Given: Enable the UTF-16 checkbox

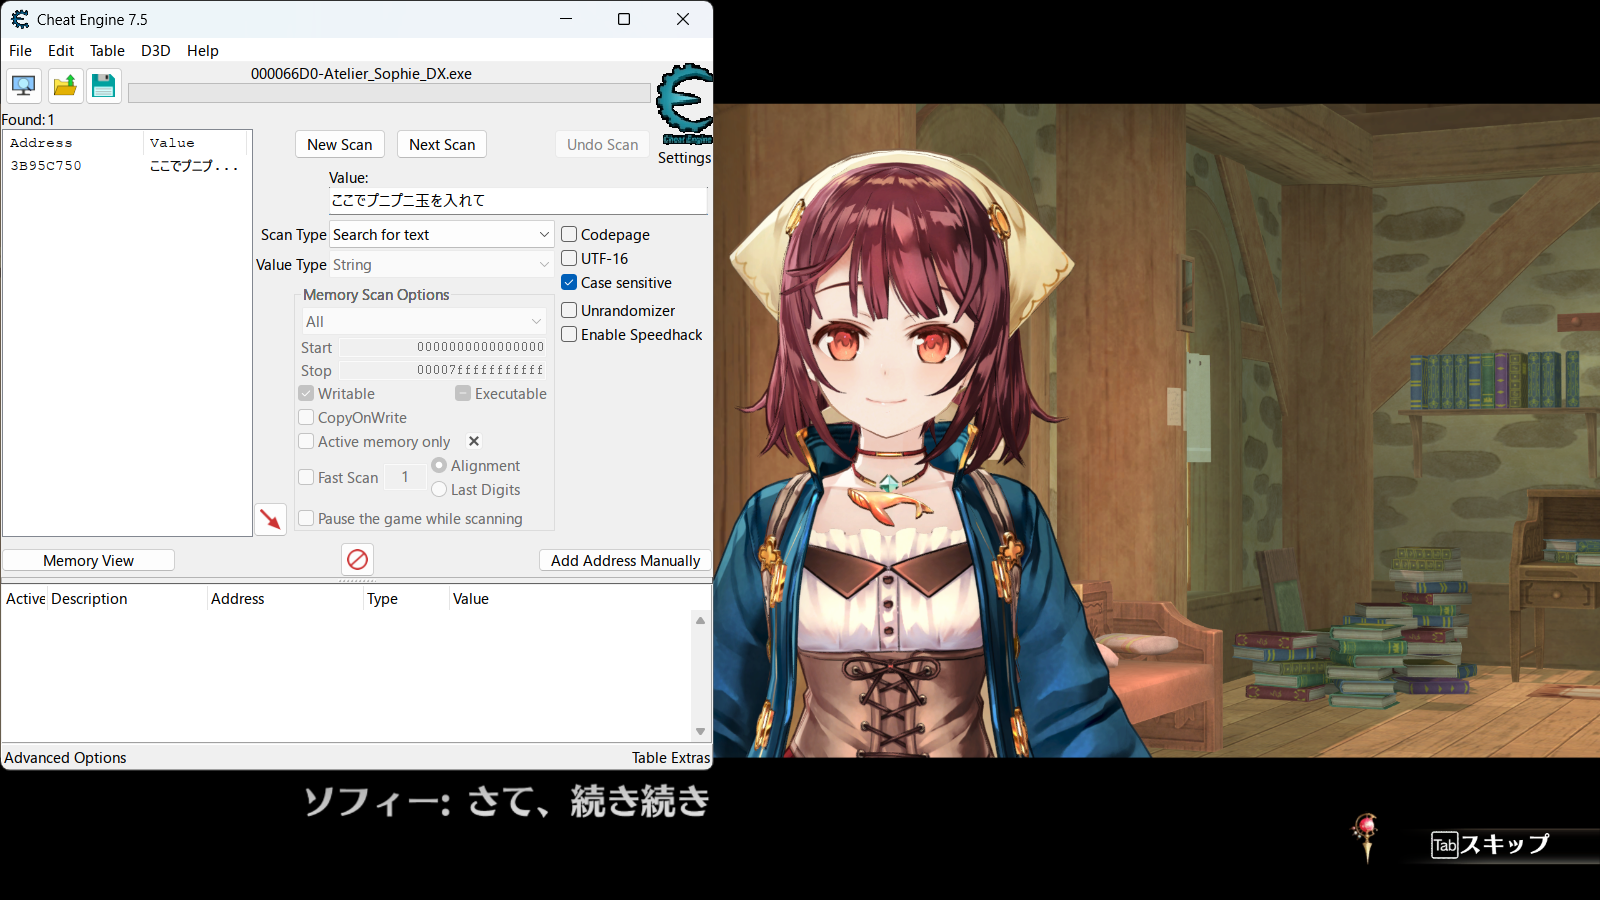Looking at the screenshot, I should (569, 258).
